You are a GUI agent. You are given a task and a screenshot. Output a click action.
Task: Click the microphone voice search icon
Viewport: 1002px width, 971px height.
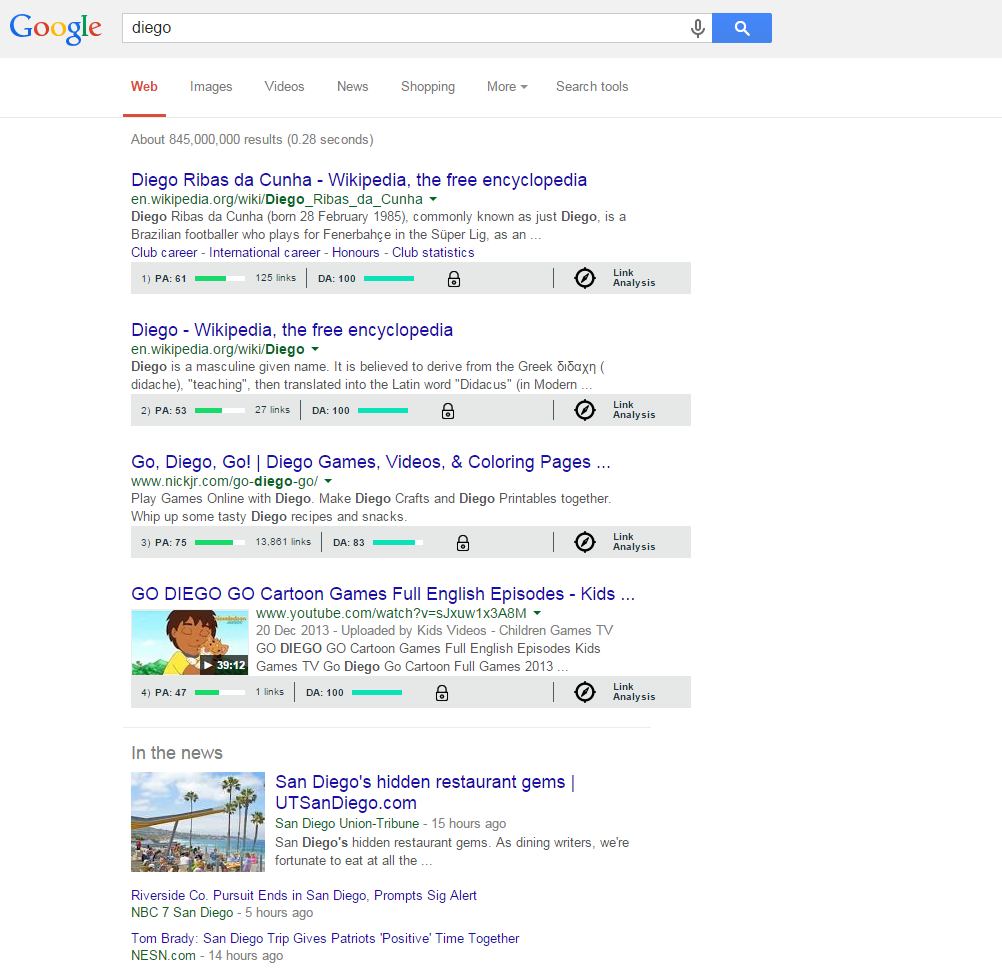[698, 28]
